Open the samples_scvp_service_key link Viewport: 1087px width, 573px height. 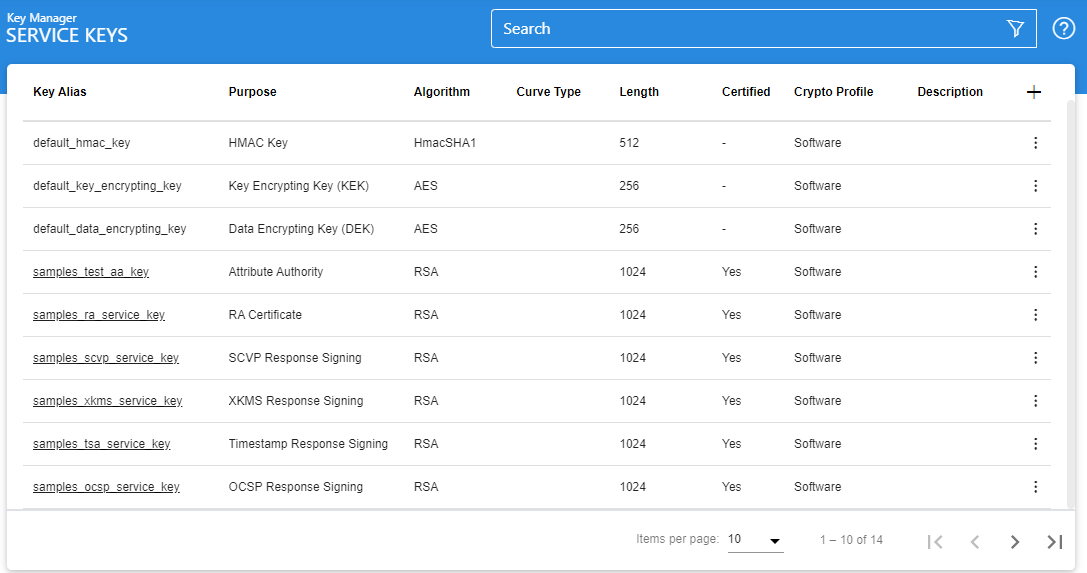(106, 358)
